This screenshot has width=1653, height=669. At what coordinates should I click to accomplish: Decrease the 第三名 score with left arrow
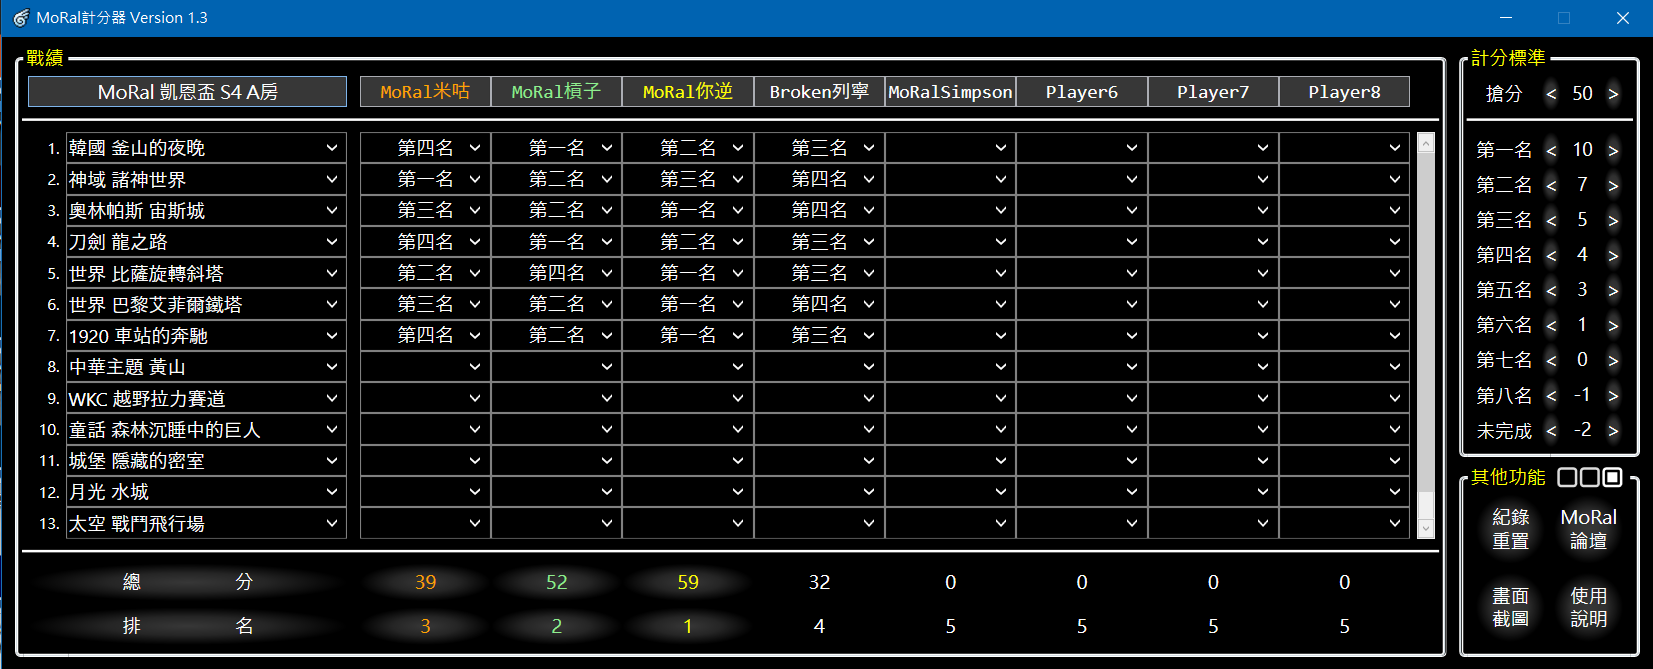[x=1551, y=221]
